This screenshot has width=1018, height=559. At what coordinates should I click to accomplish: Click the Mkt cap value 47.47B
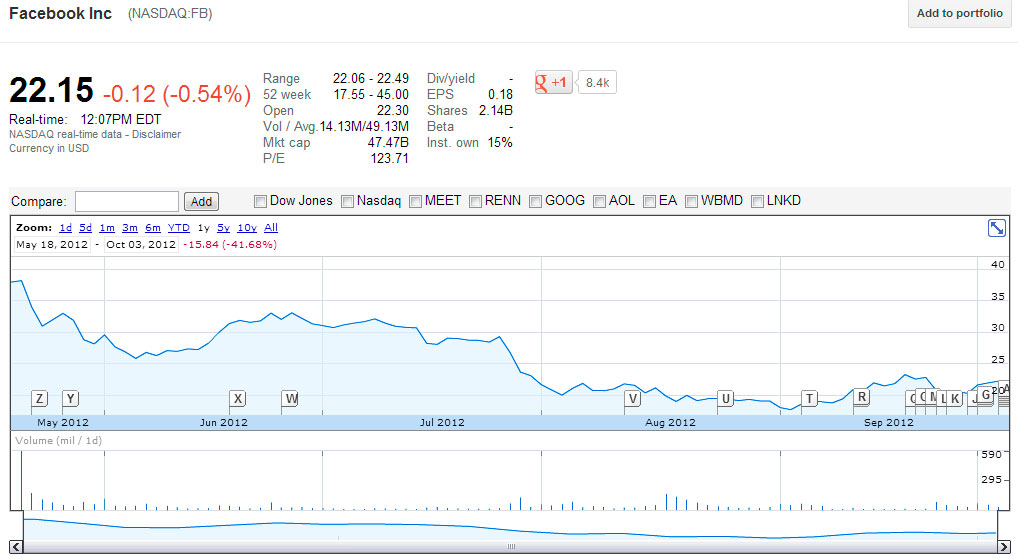tap(388, 143)
